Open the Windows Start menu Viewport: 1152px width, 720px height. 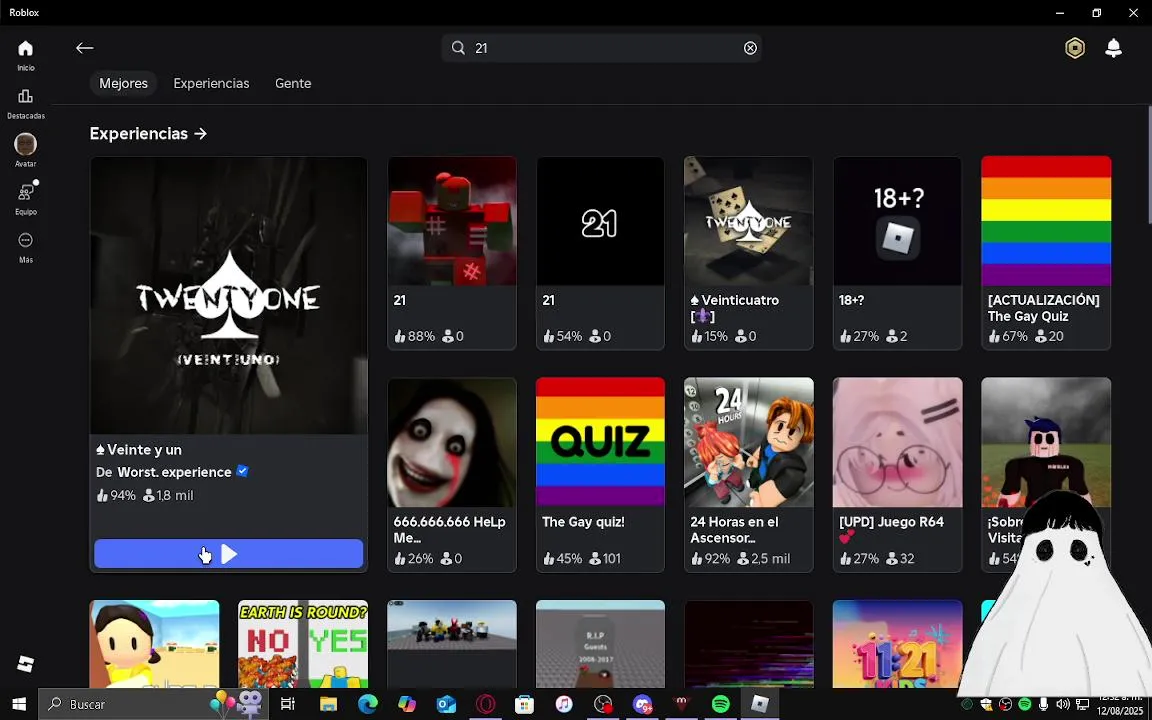tap(19, 704)
